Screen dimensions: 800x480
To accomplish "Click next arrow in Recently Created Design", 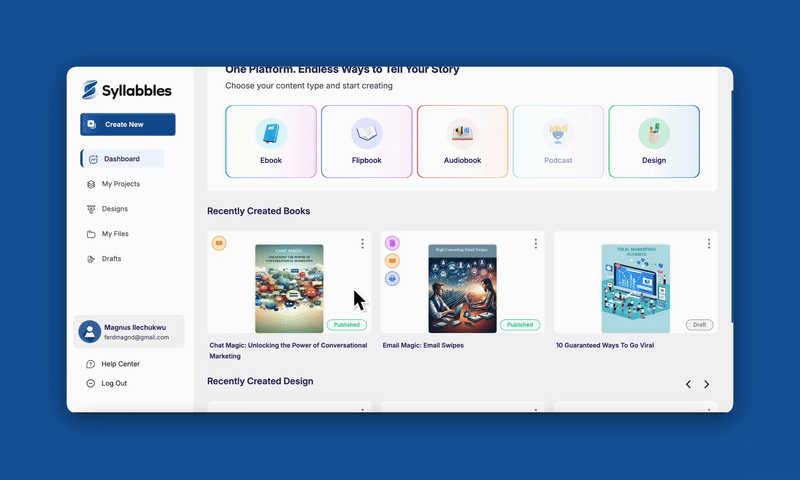I will click(x=706, y=384).
